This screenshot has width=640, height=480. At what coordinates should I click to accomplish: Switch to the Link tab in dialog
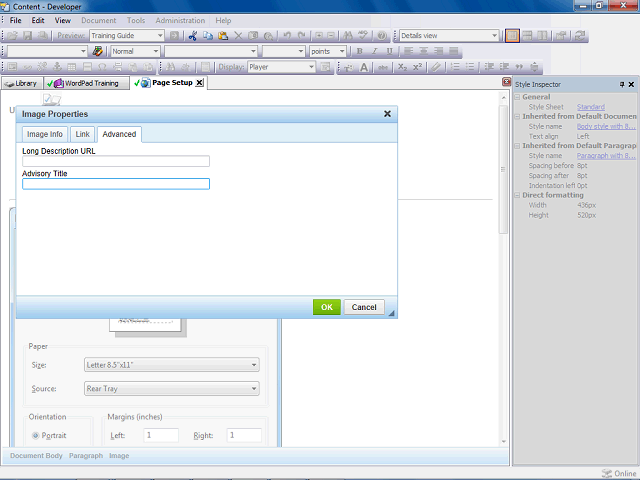82,134
